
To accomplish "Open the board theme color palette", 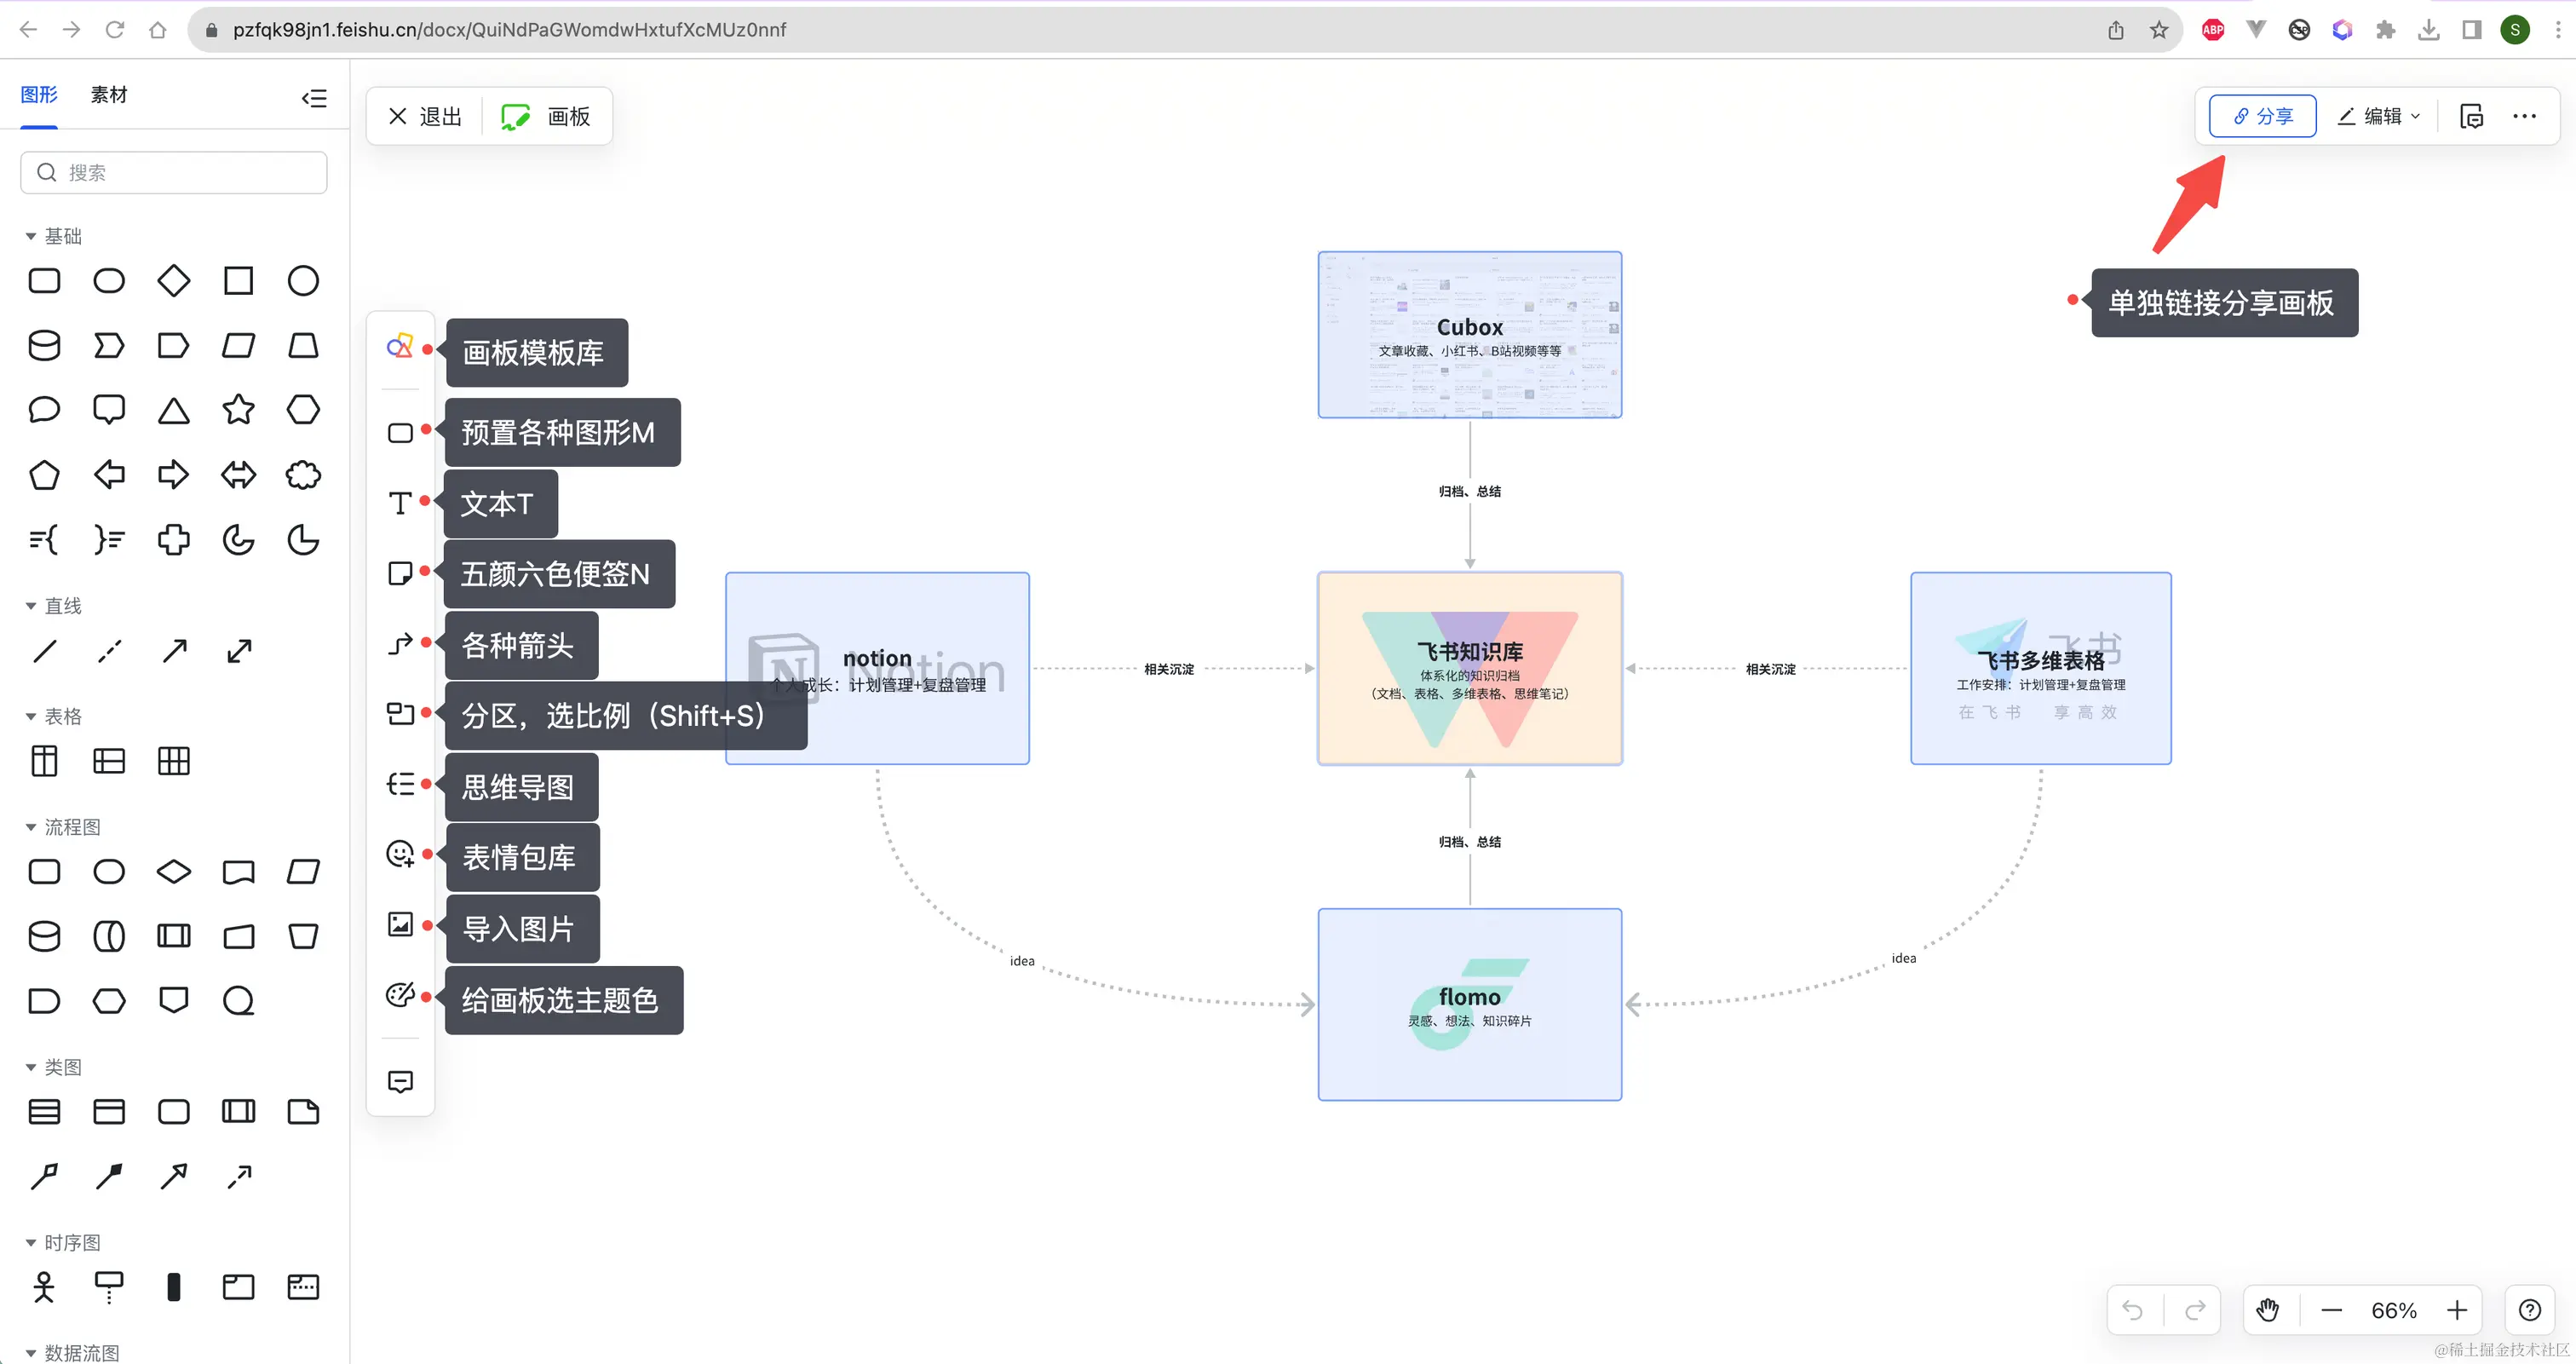I will pos(399,995).
